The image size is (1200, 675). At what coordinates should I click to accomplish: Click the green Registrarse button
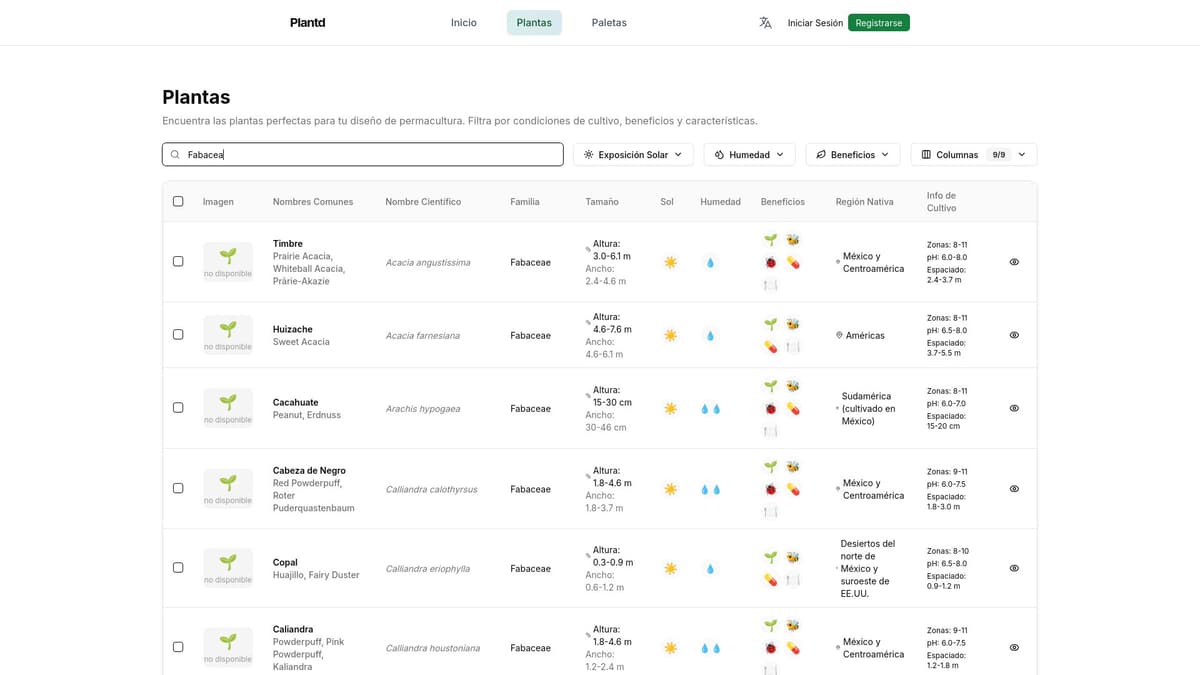point(878,23)
